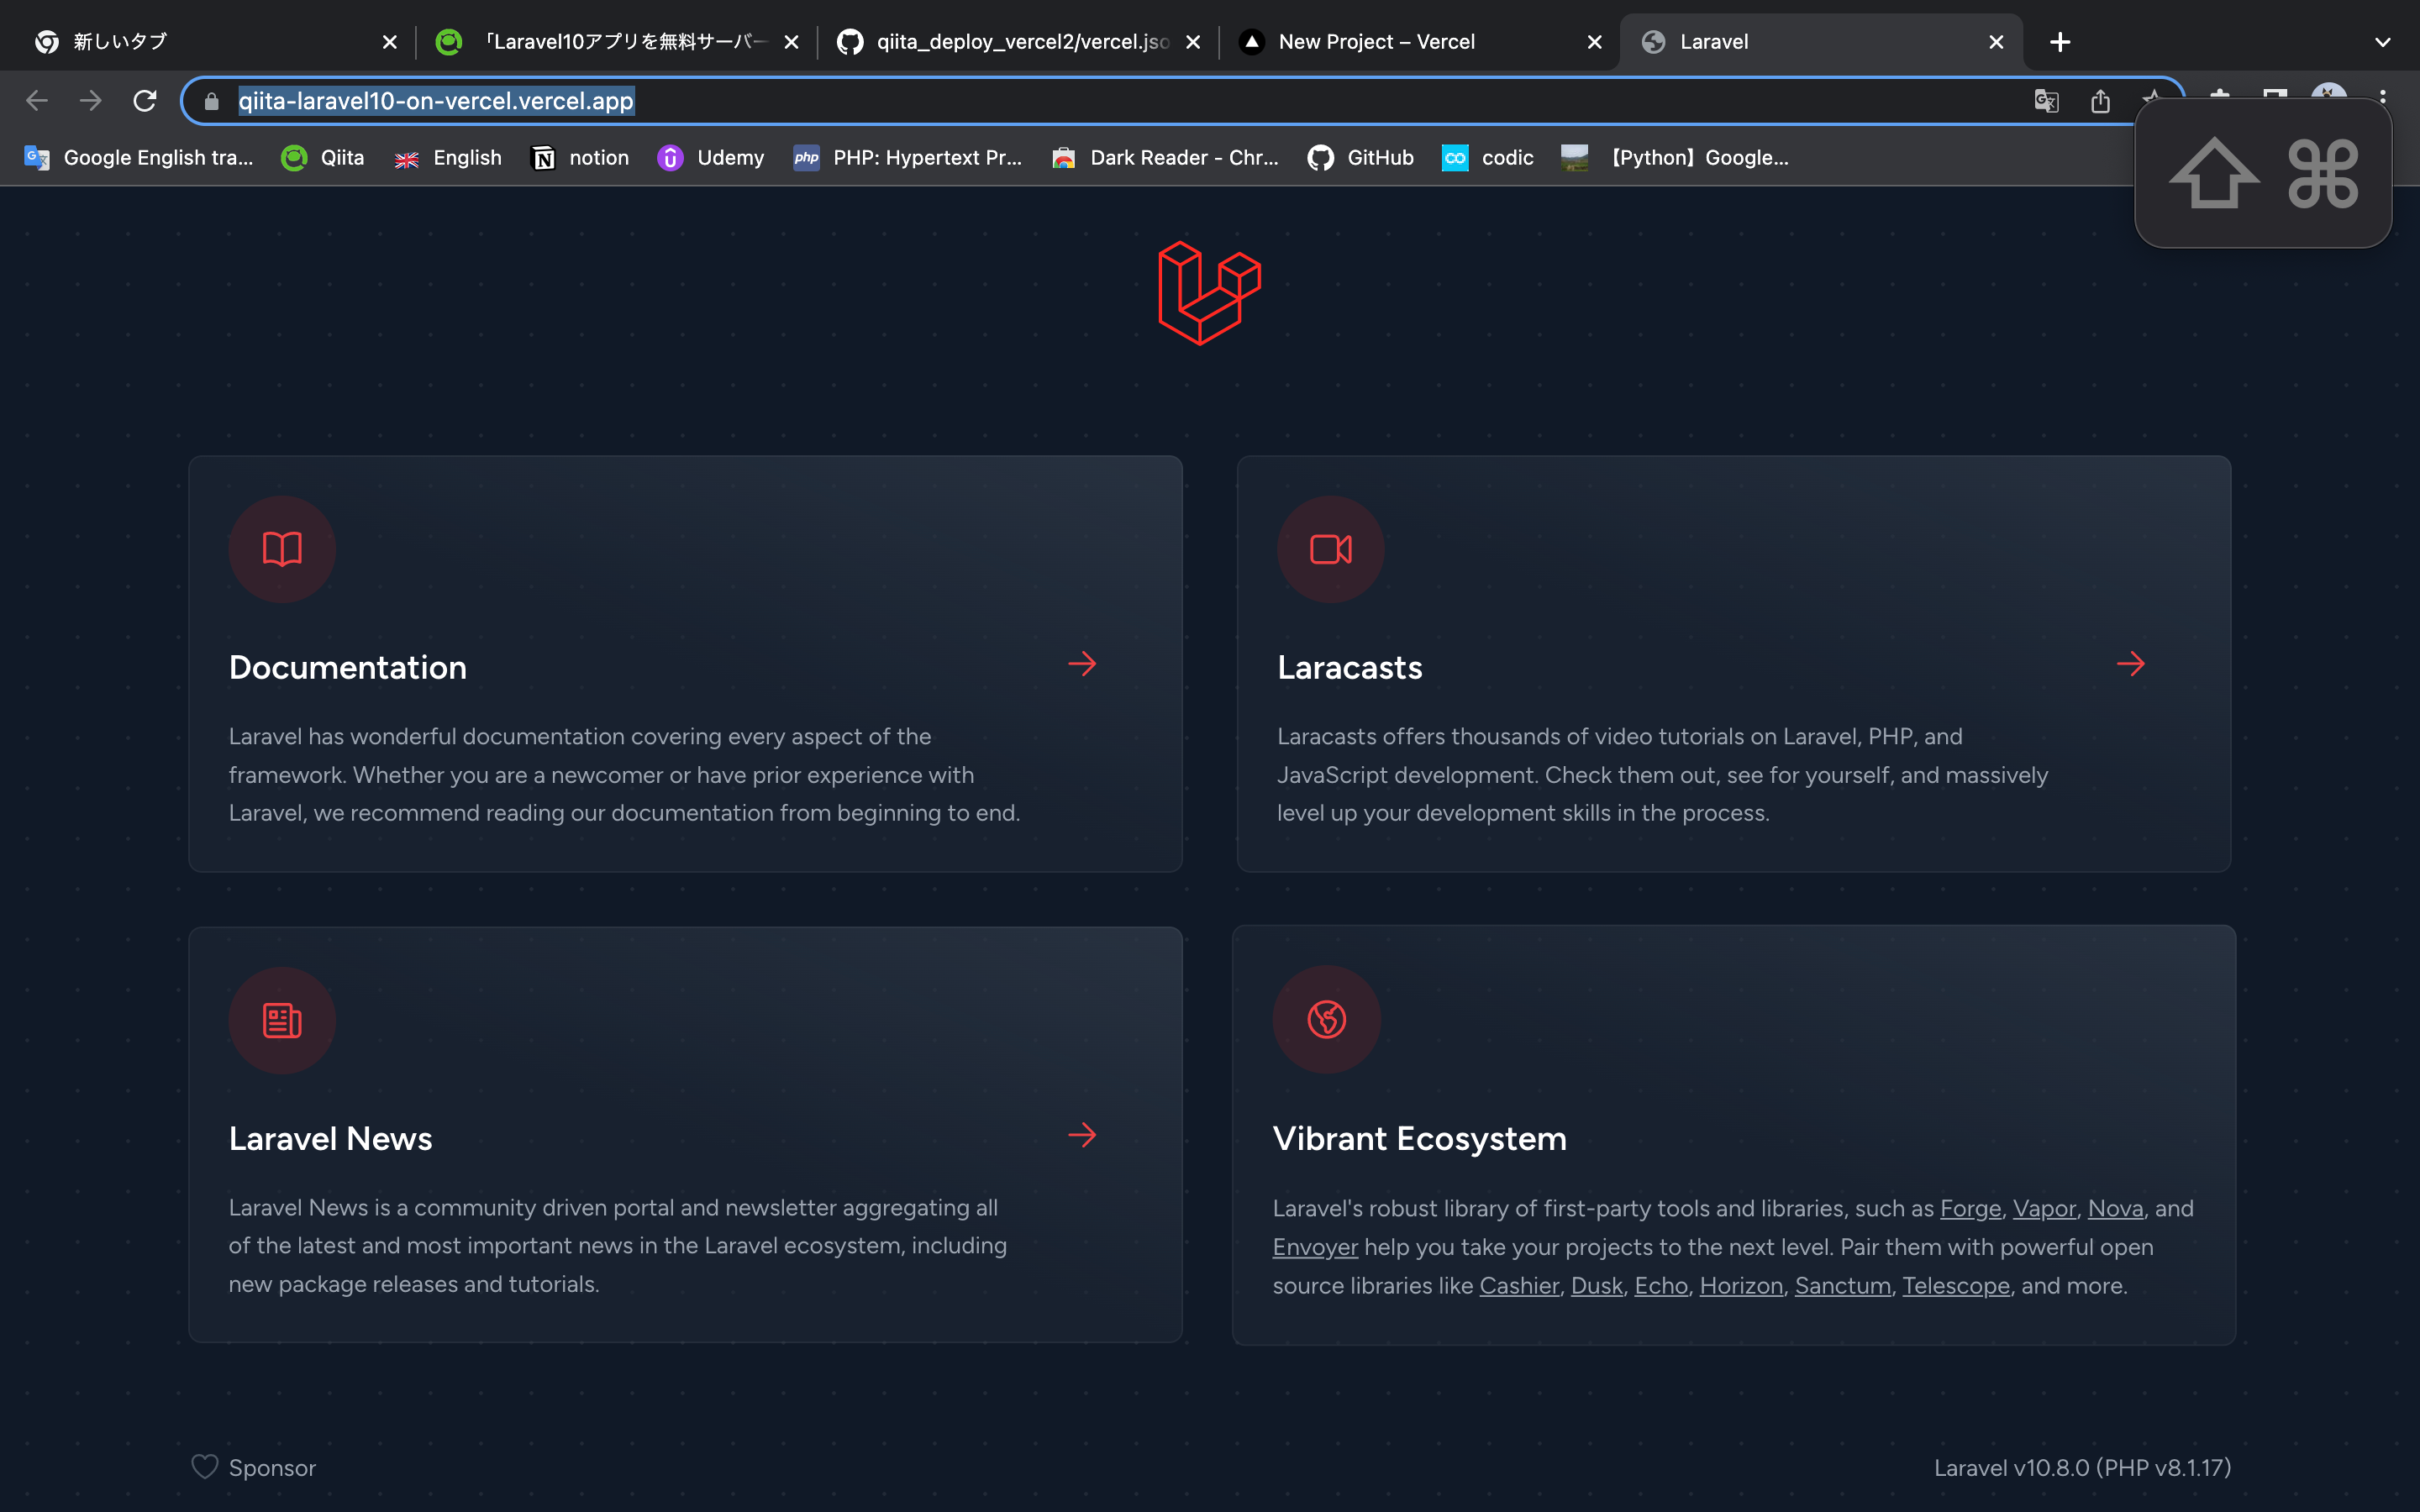Follow the Cashier link
This screenshot has height=1512, width=2420.
[1519, 1285]
